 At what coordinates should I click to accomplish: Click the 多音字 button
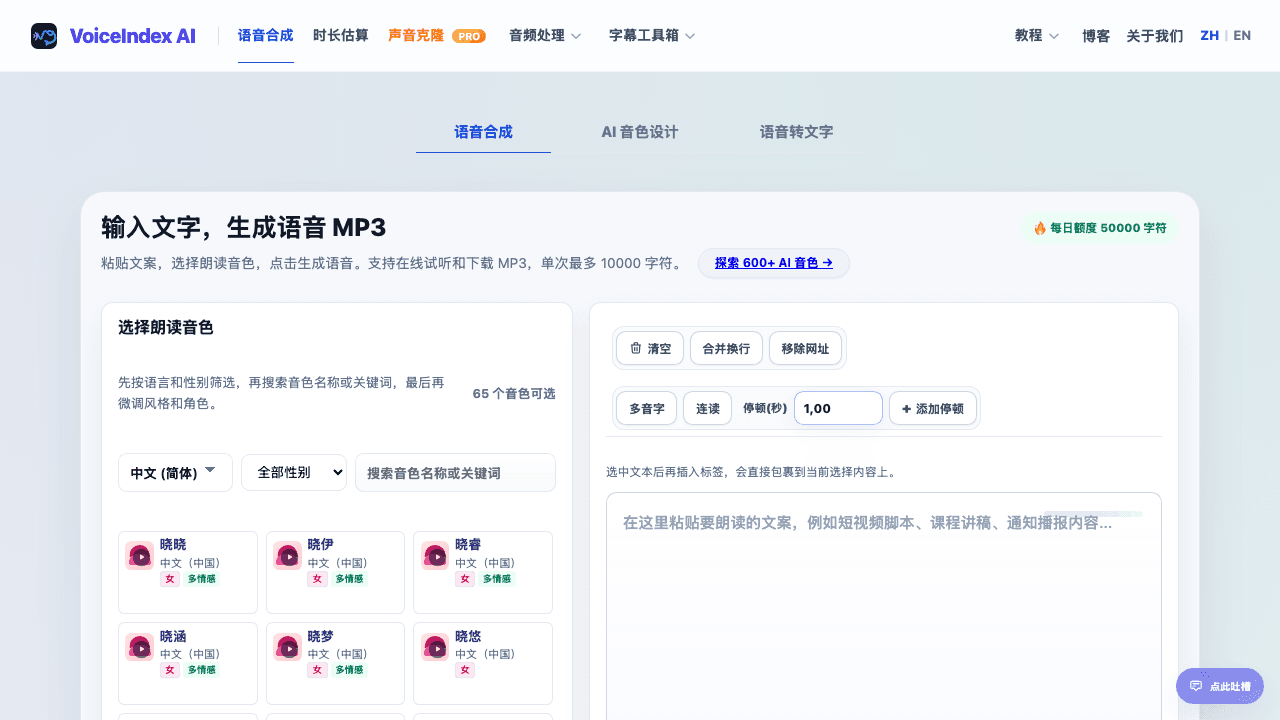pyautogui.click(x=647, y=408)
